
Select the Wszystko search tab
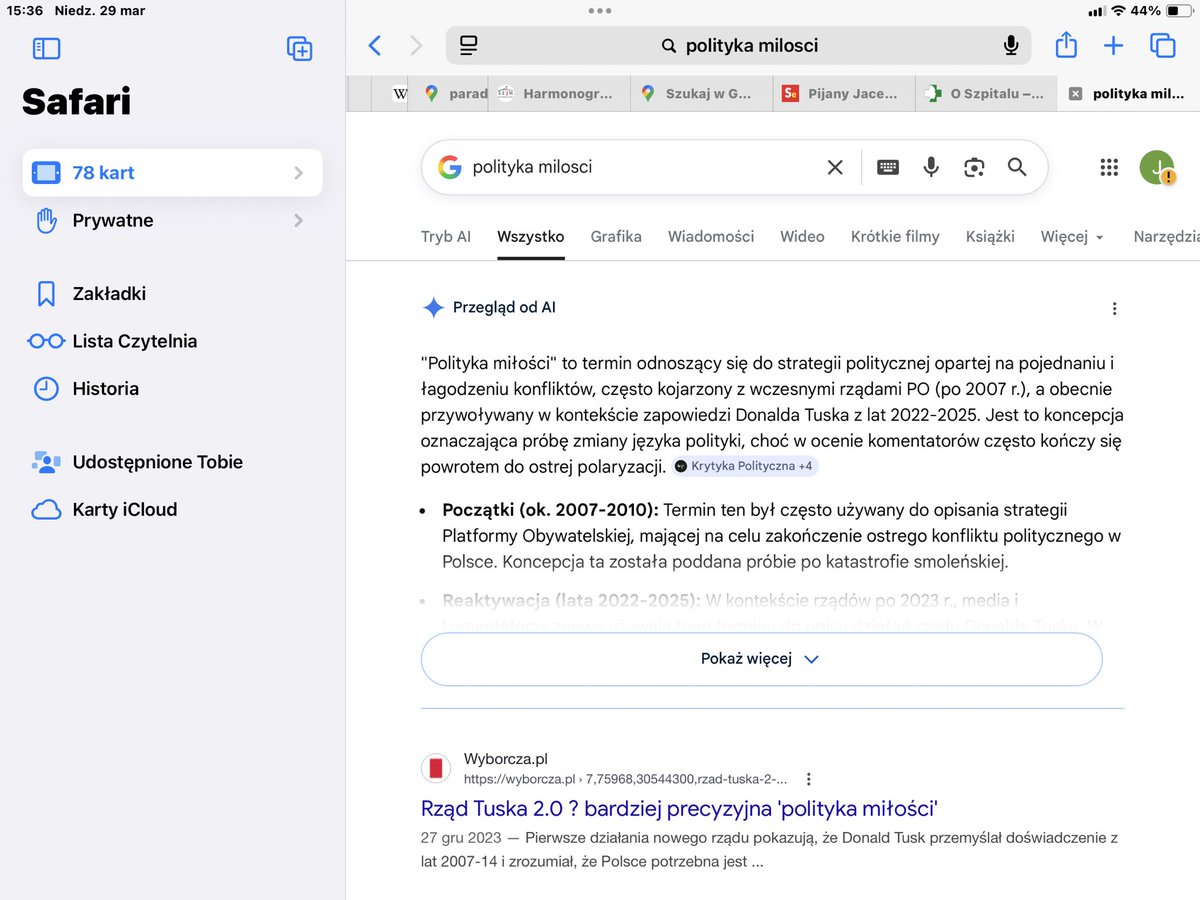531,237
